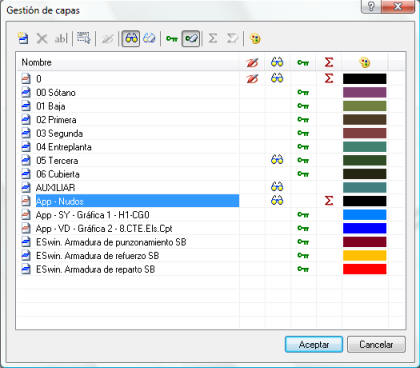Image resolution: width=420 pixels, height=368 pixels.
Task: Toggle lock key on 03 Segunda
Action: coord(303,133)
